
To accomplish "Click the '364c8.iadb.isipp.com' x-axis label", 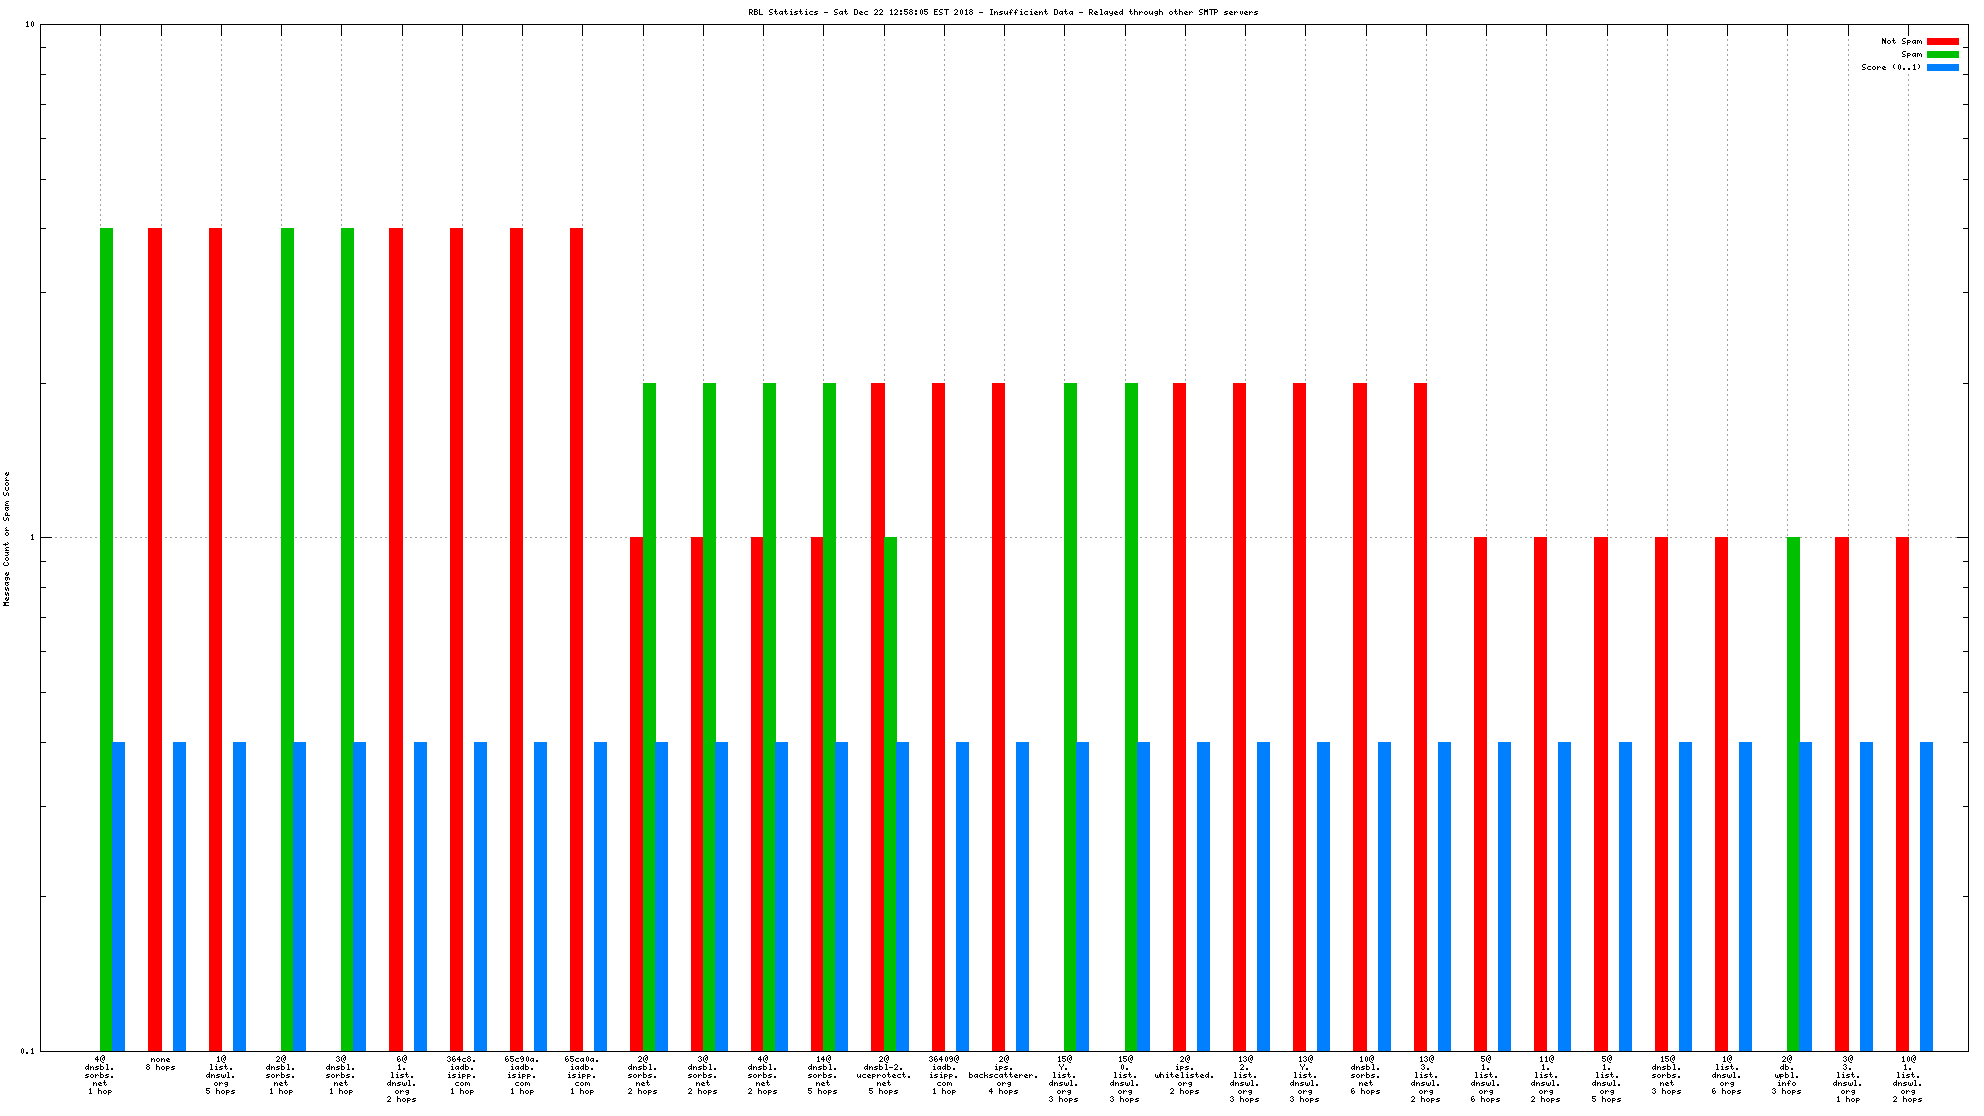I will pyautogui.click(x=462, y=1074).
